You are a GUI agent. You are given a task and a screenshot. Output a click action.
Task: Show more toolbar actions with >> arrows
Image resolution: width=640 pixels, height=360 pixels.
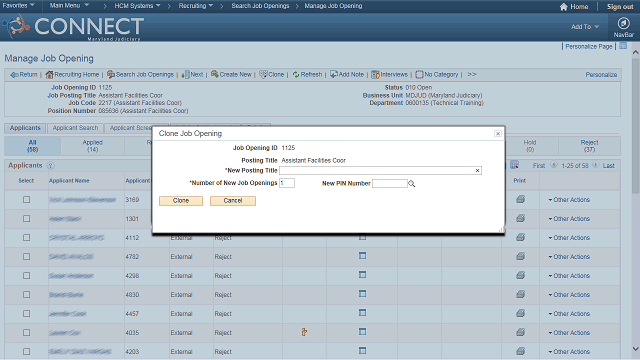(472, 74)
